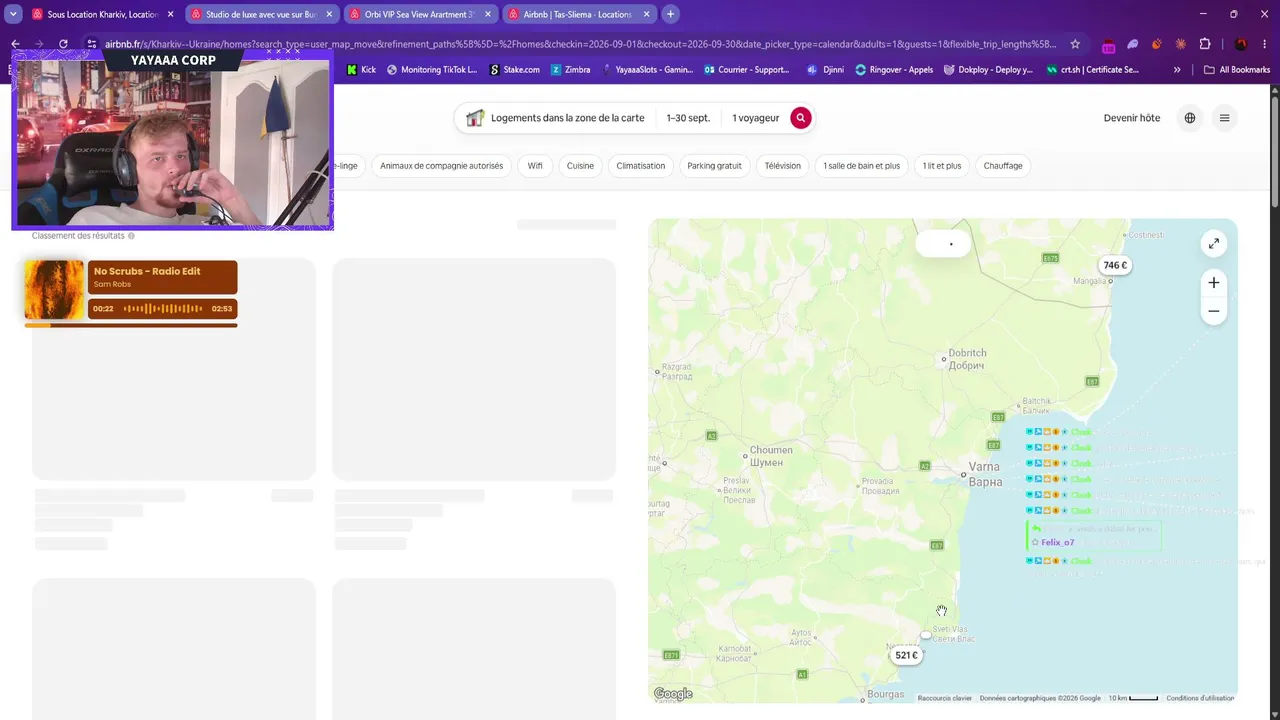Open the Chrome tab search dropdown
This screenshot has height=720, width=1280.
(14, 14)
